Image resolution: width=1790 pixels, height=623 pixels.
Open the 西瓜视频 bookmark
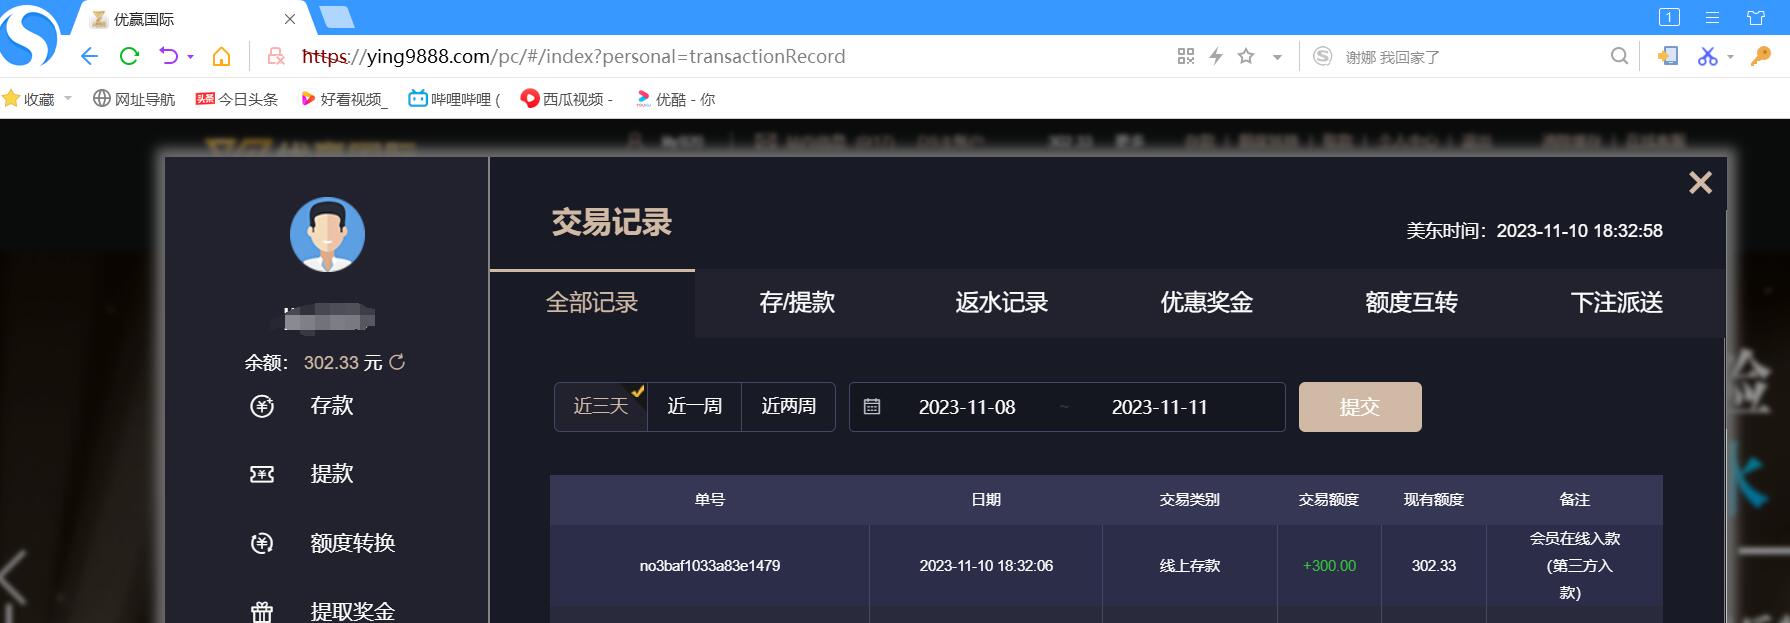click(x=566, y=99)
